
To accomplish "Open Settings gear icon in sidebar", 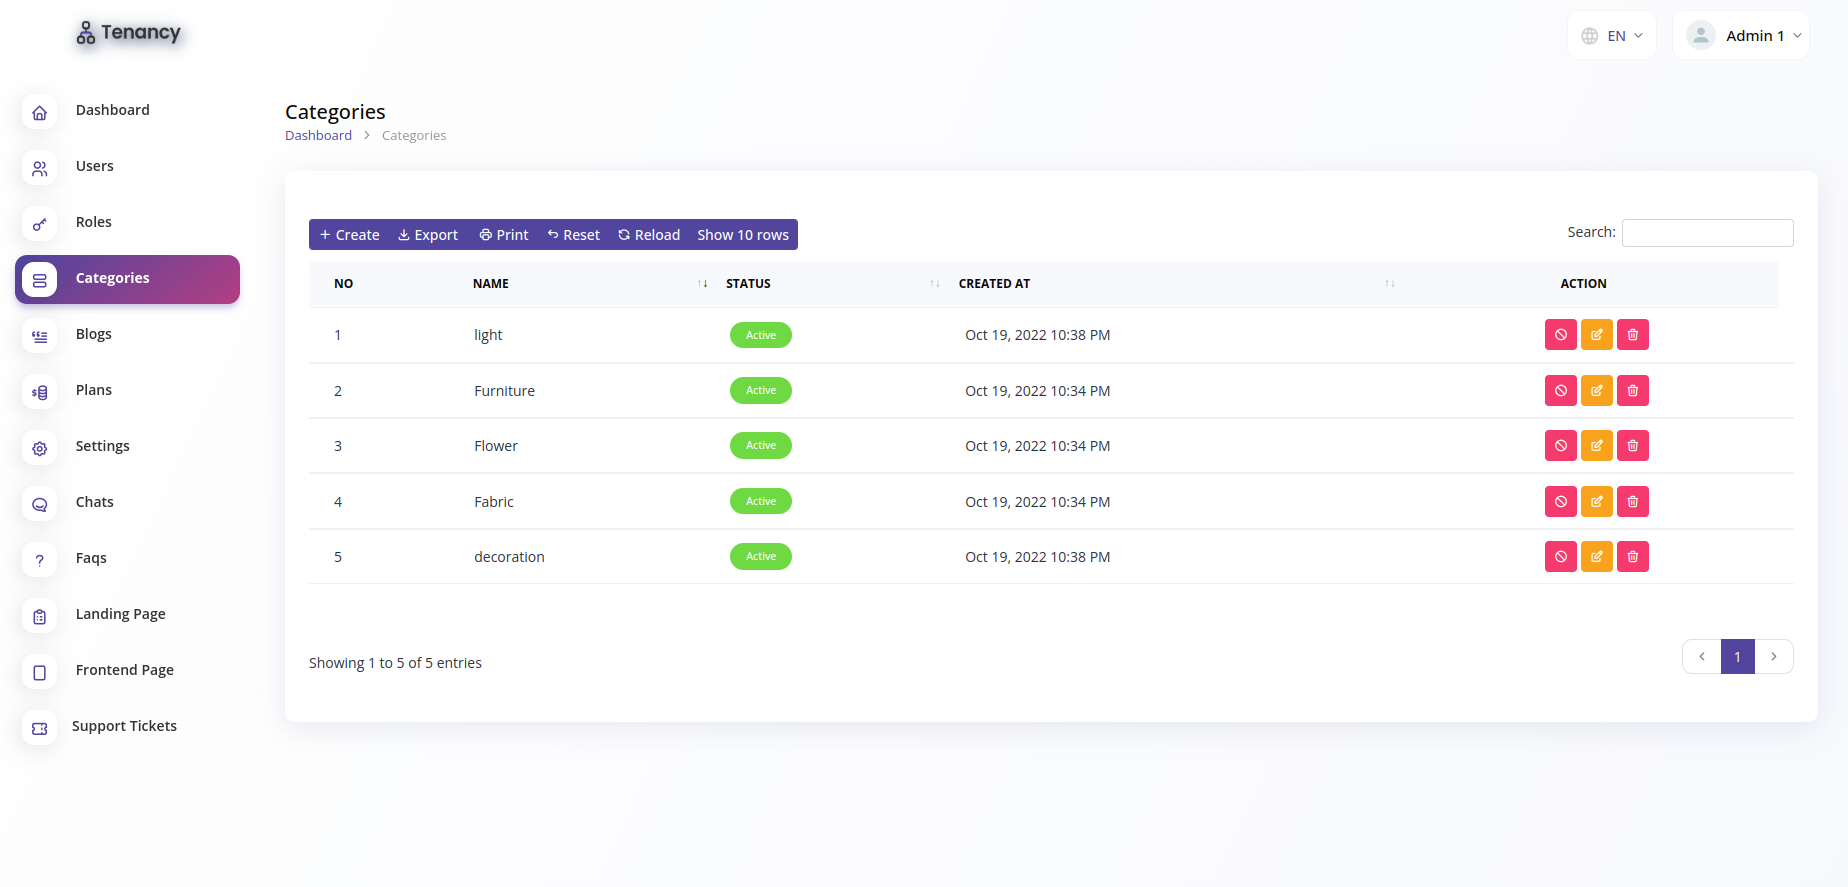I will click(40, 448).
